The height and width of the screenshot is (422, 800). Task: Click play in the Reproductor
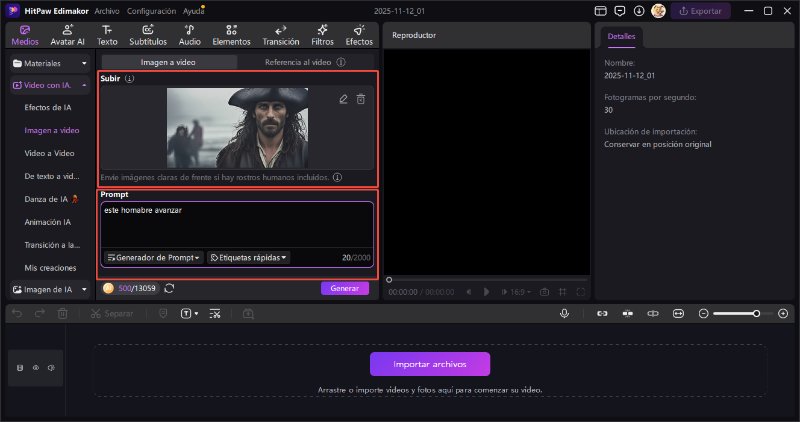pos(486,292)
